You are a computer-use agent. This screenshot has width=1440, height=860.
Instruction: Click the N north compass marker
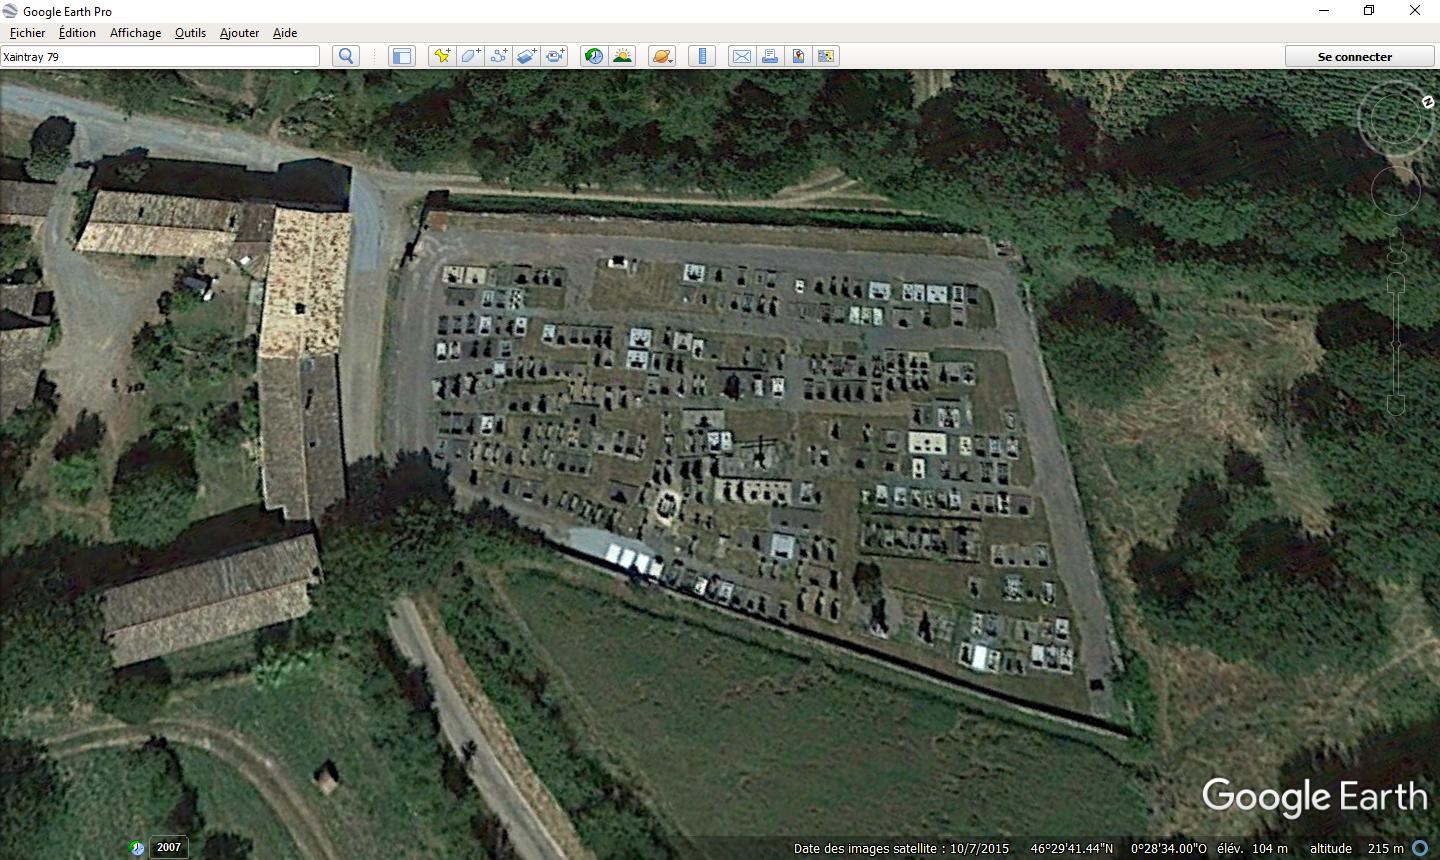[1427, 101]
